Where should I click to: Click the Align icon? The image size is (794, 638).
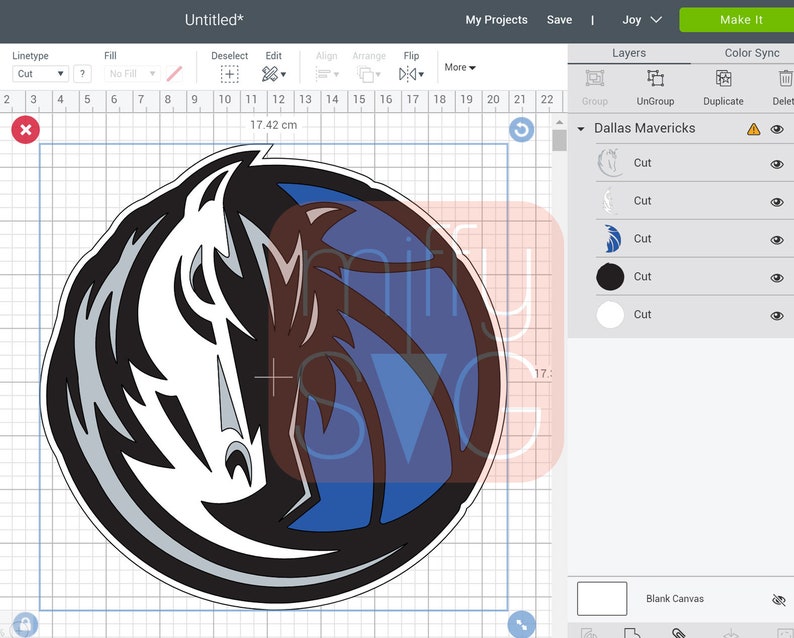click(323, 74)
